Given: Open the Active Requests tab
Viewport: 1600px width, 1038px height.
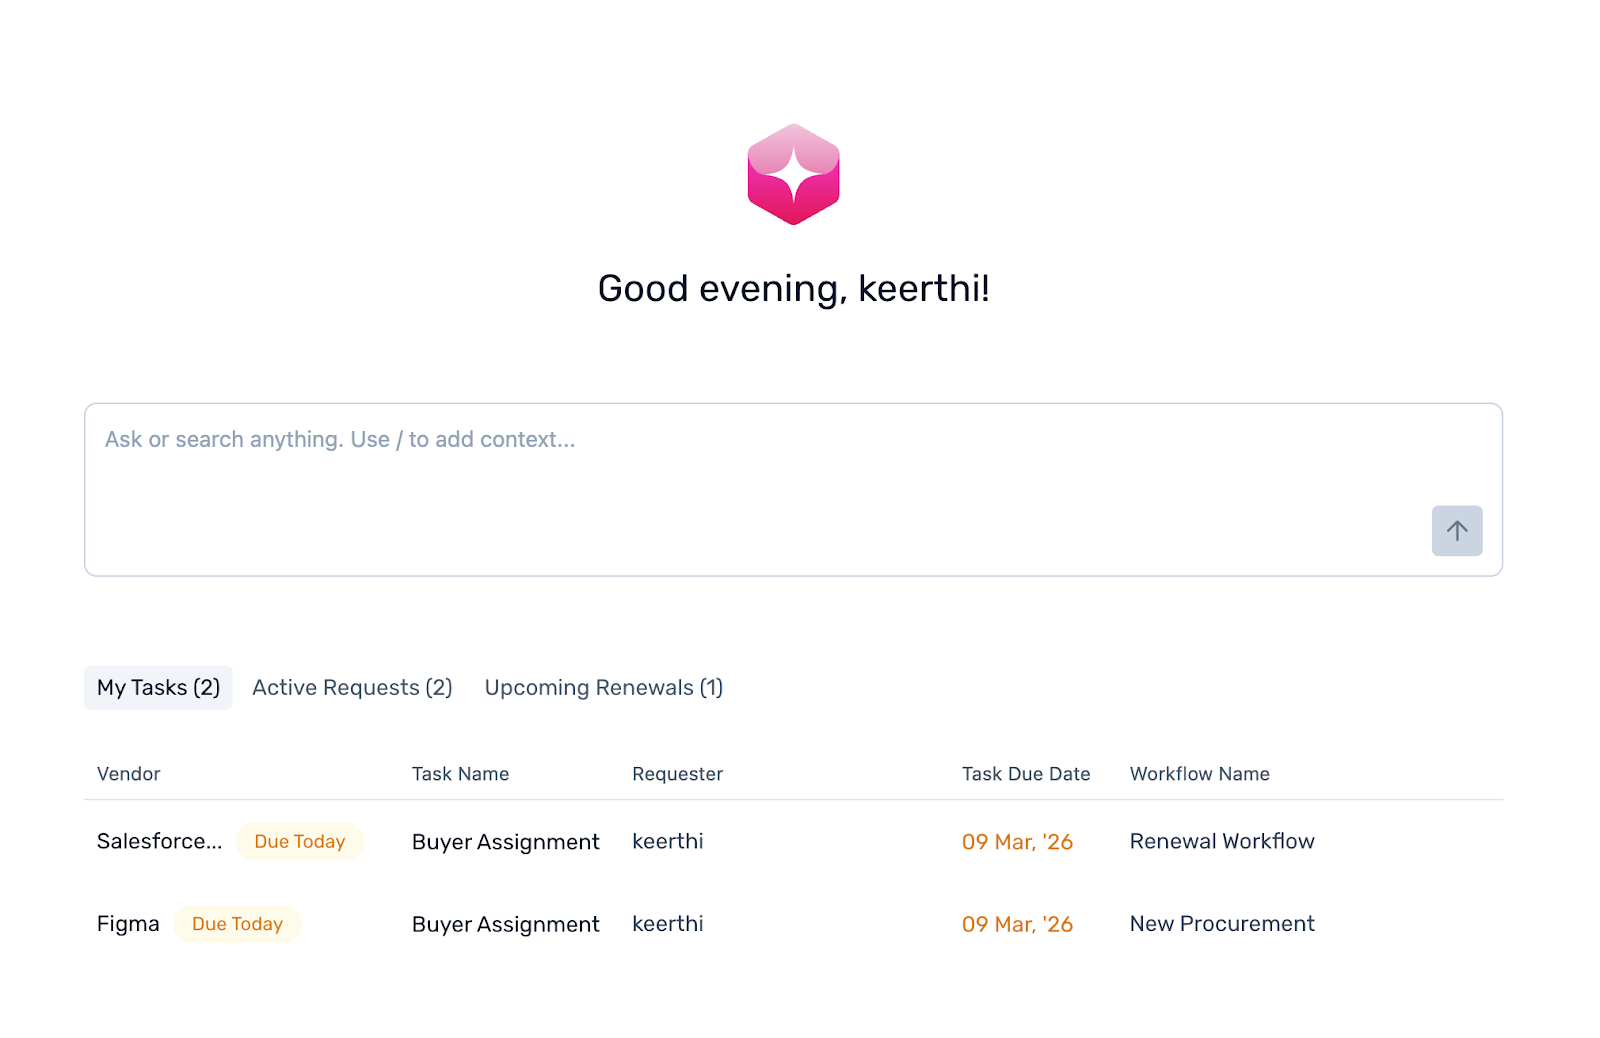Looking at the screenshot, I should point(352,688).
